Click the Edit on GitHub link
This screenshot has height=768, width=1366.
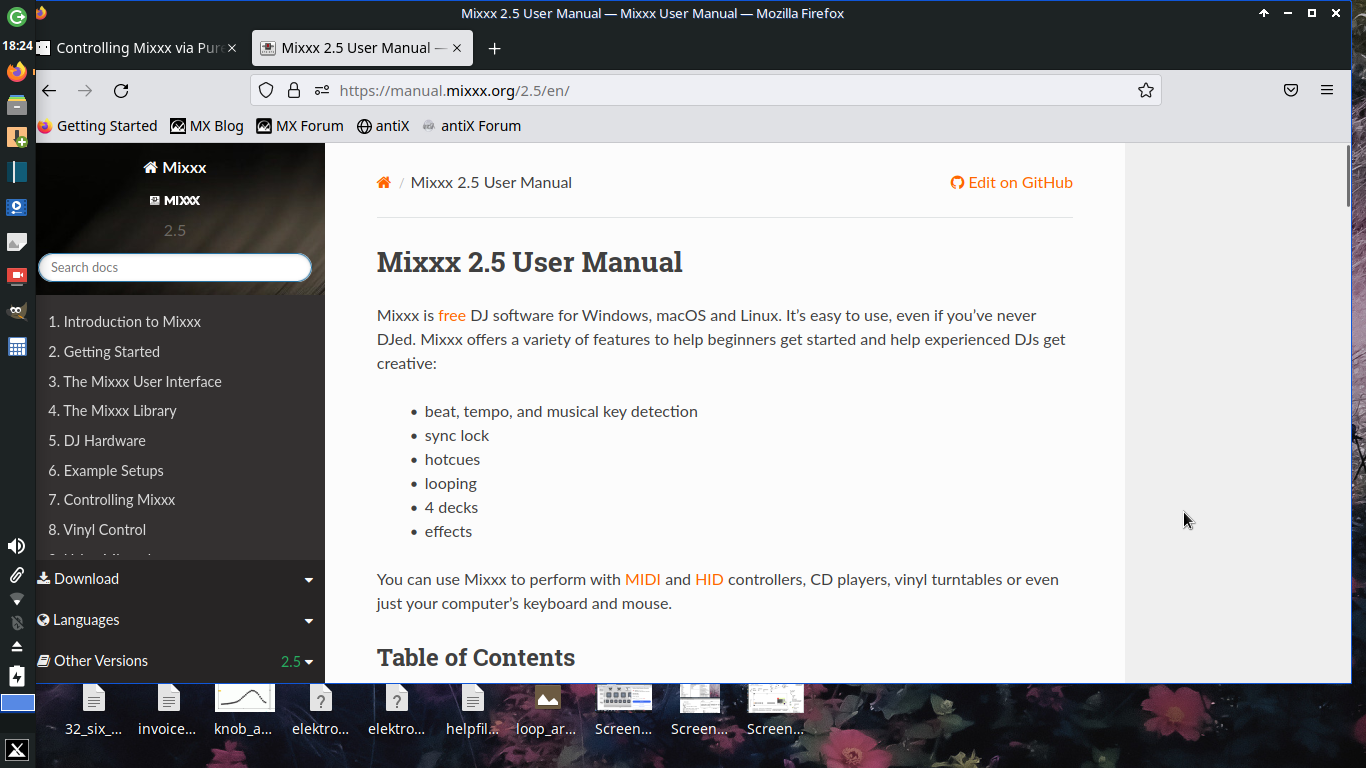tap(1011, 182)
